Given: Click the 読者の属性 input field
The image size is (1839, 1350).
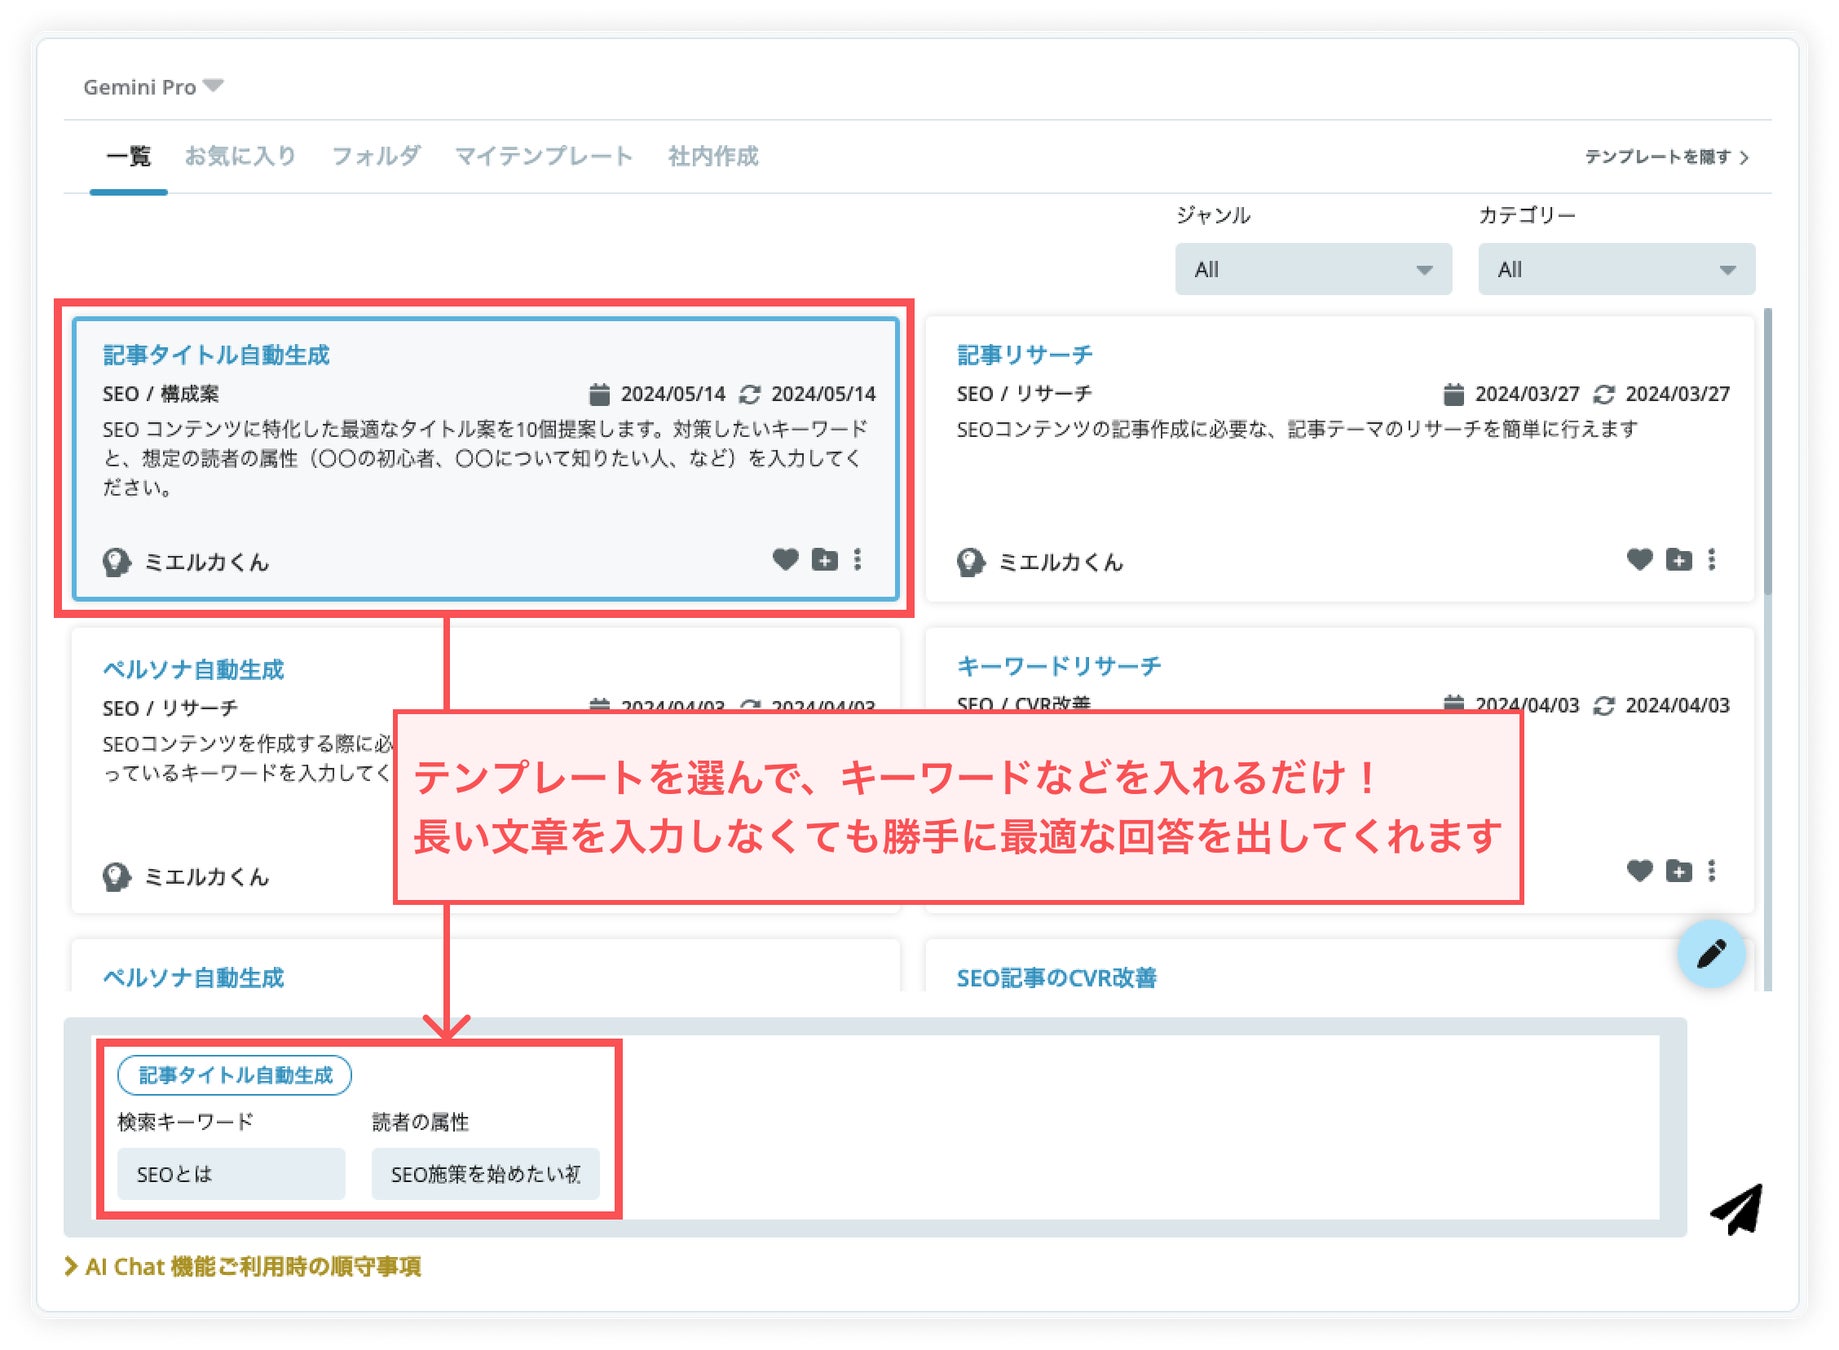Looking at the screenshot, I should pyautogui.click(x=485, y=1173).
